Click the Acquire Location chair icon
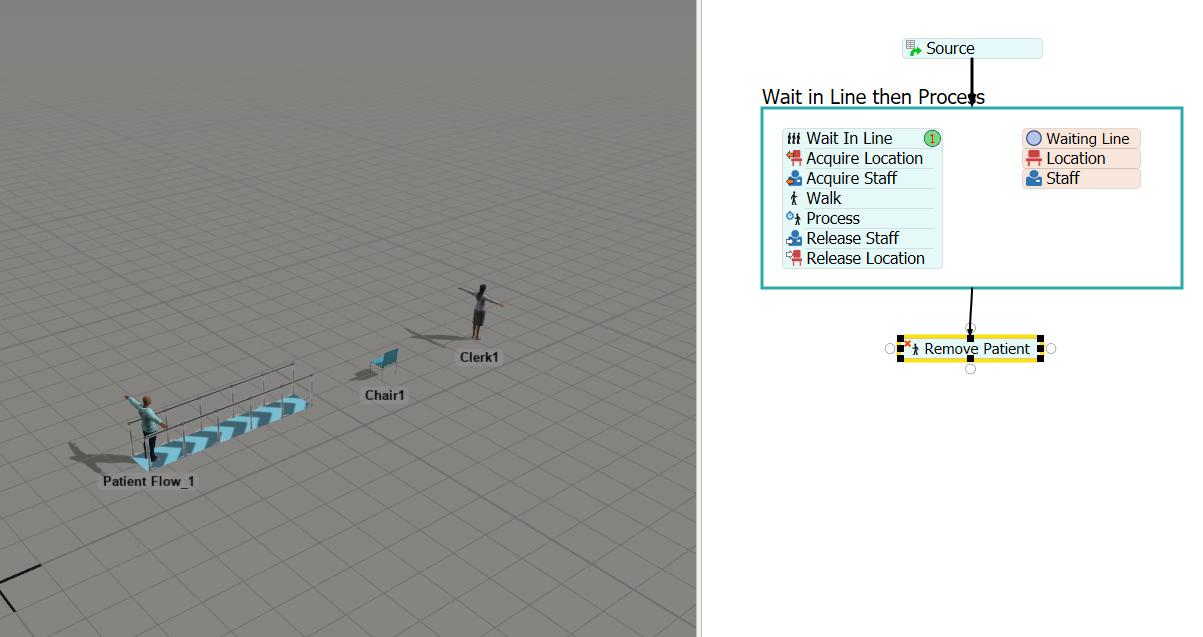1203x637 pixels. tap(794, 158)
